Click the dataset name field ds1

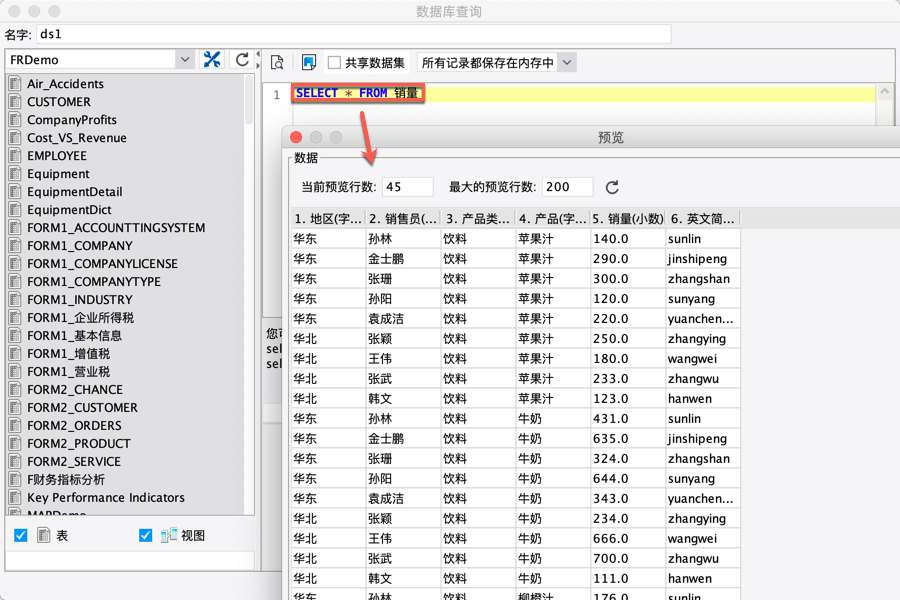click(354, 34)
